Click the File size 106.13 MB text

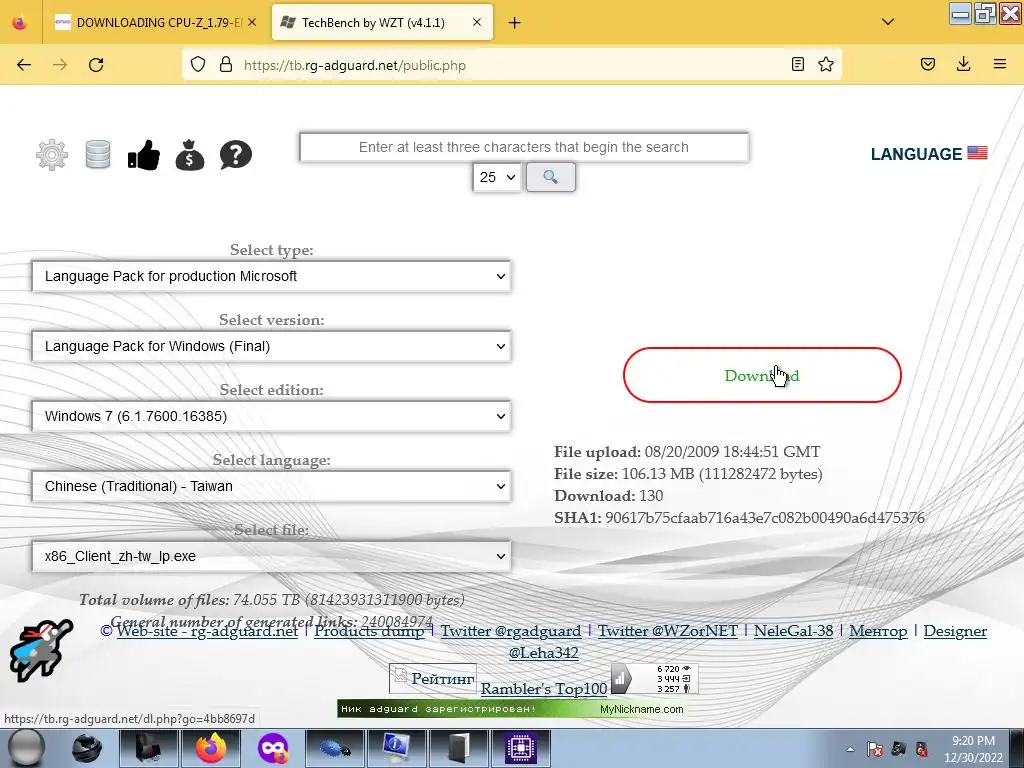click(688, 473)
